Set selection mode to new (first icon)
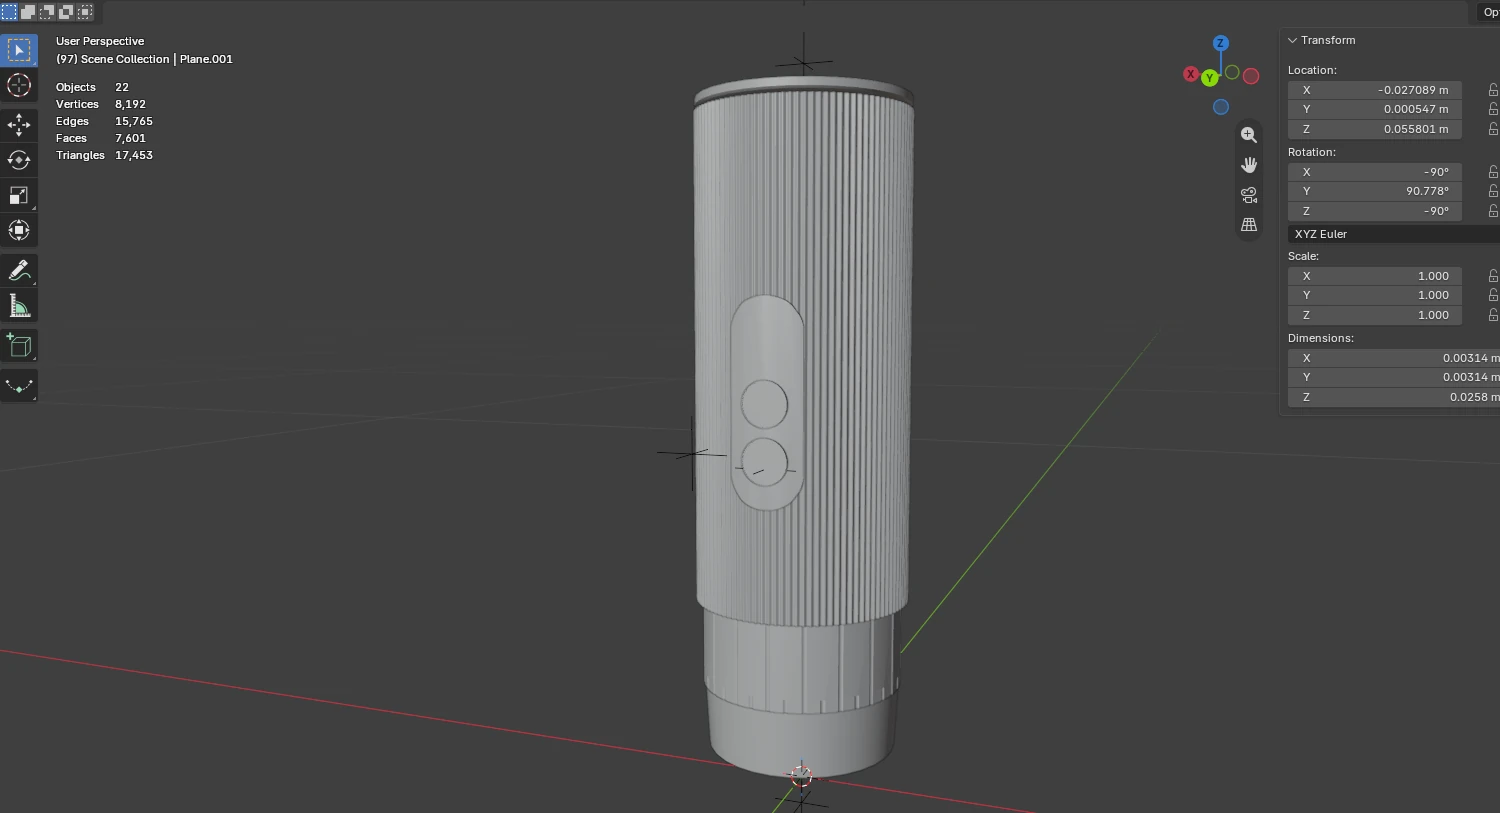1500x813 pixels. click(9, 12)
